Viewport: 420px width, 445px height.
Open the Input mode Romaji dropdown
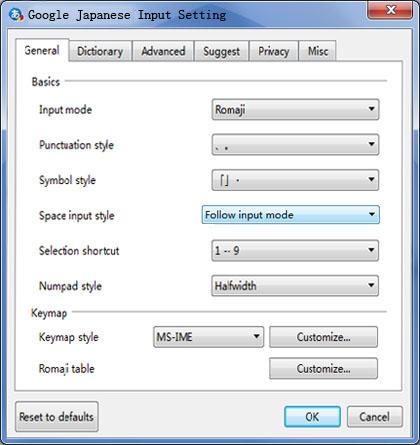pyautogui.click(x=295, y=109)
